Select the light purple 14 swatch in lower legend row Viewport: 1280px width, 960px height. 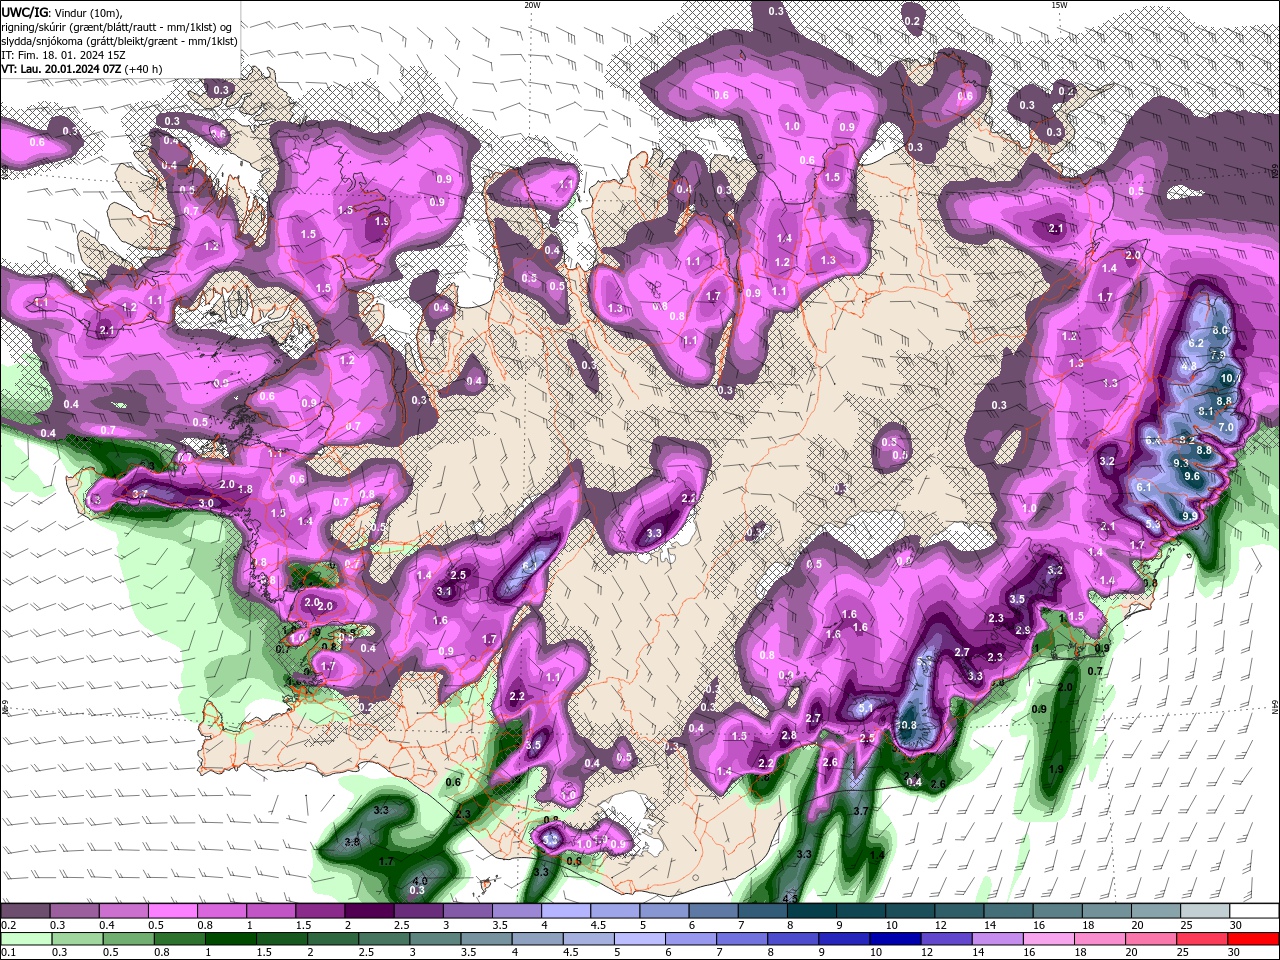[998, 939]
